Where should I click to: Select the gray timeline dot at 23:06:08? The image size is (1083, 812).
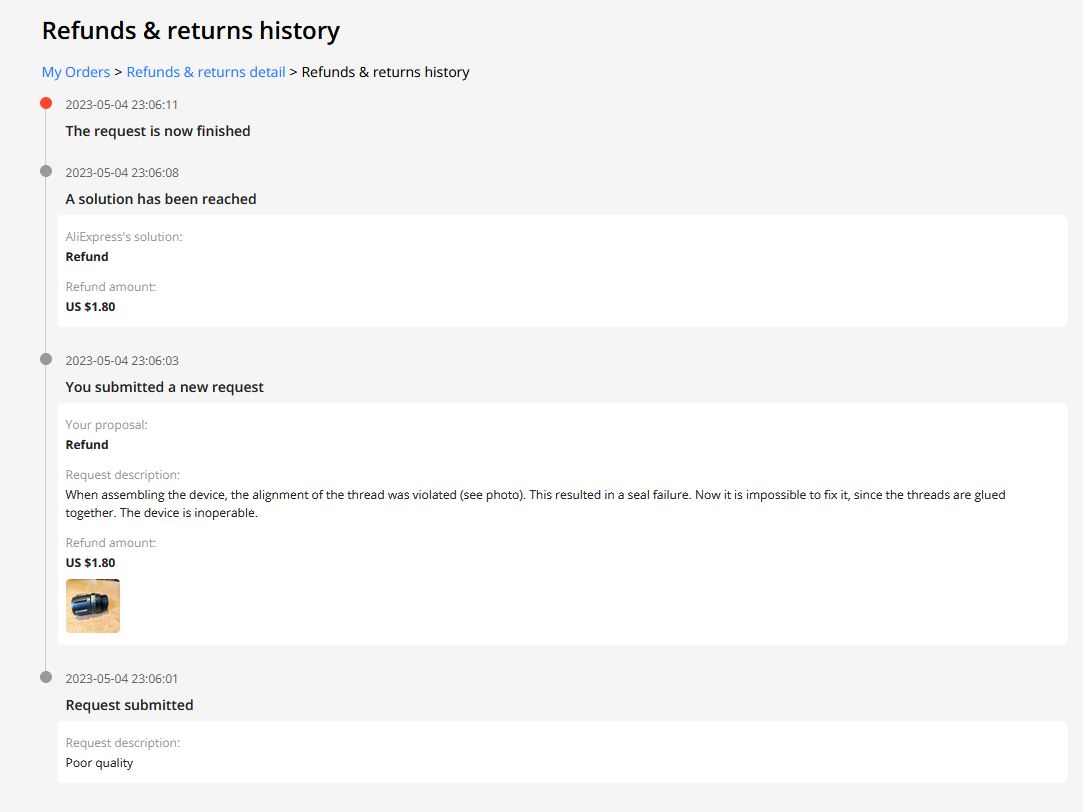coord(46,171)
